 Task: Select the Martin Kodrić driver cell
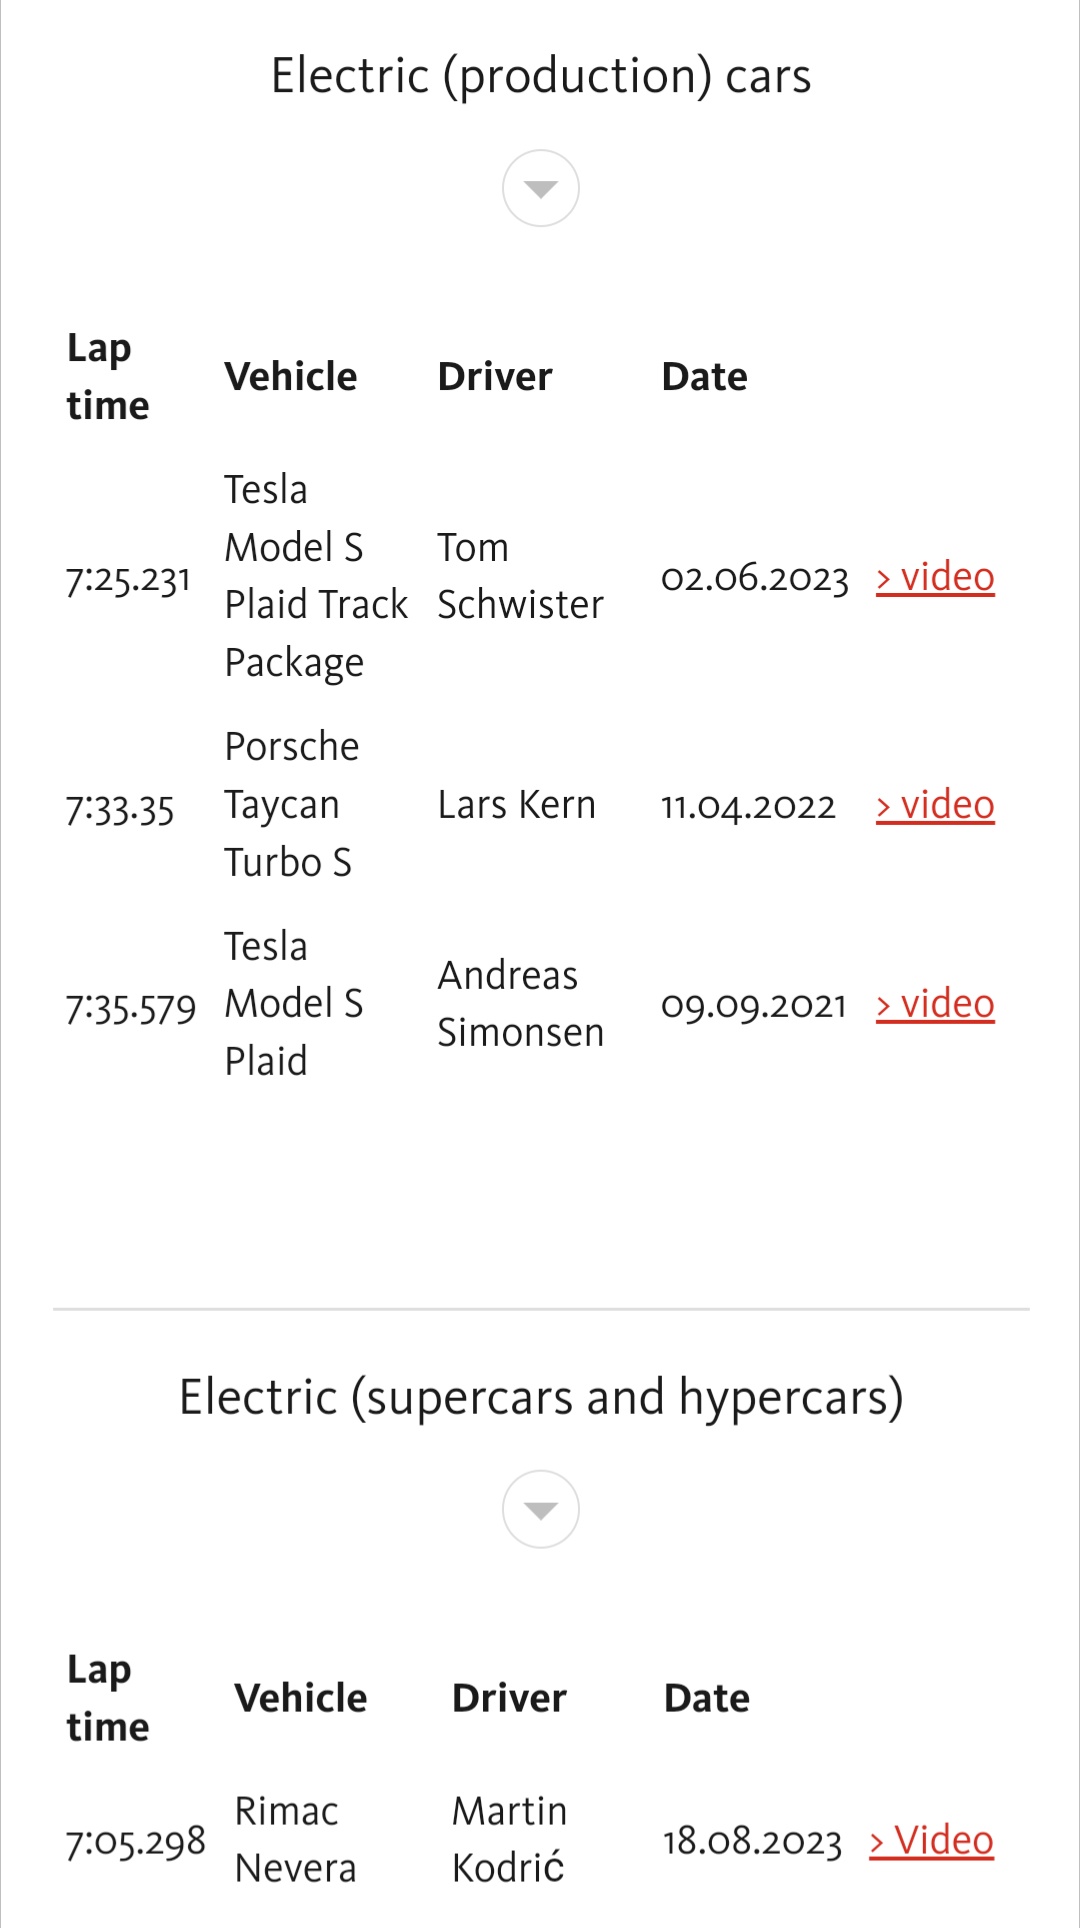509,1840
